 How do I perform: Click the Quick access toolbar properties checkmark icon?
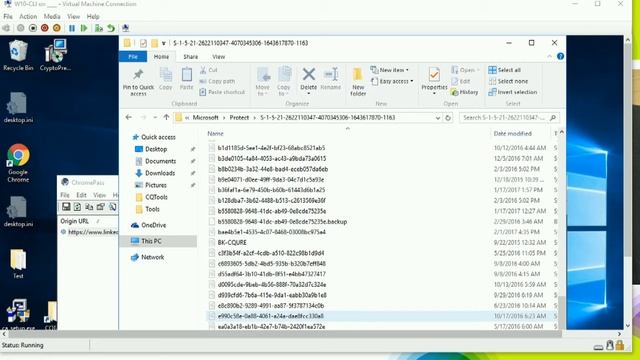point(143,43)
